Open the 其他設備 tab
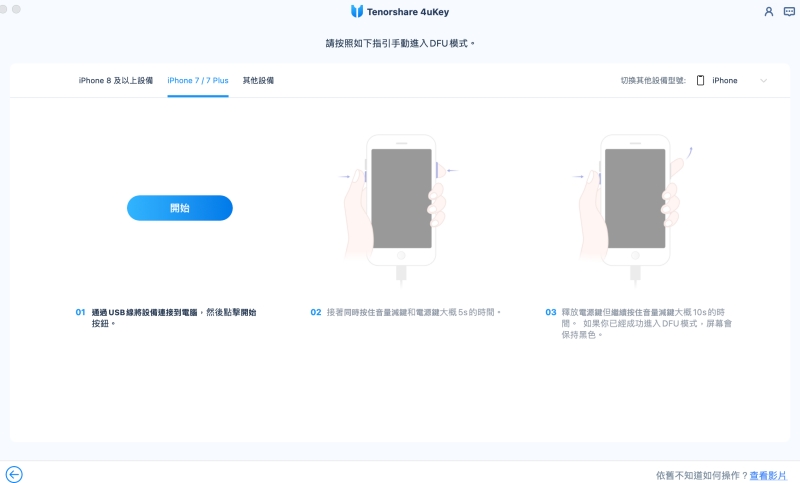The image size is (800, 483). [x=258, y=80]
